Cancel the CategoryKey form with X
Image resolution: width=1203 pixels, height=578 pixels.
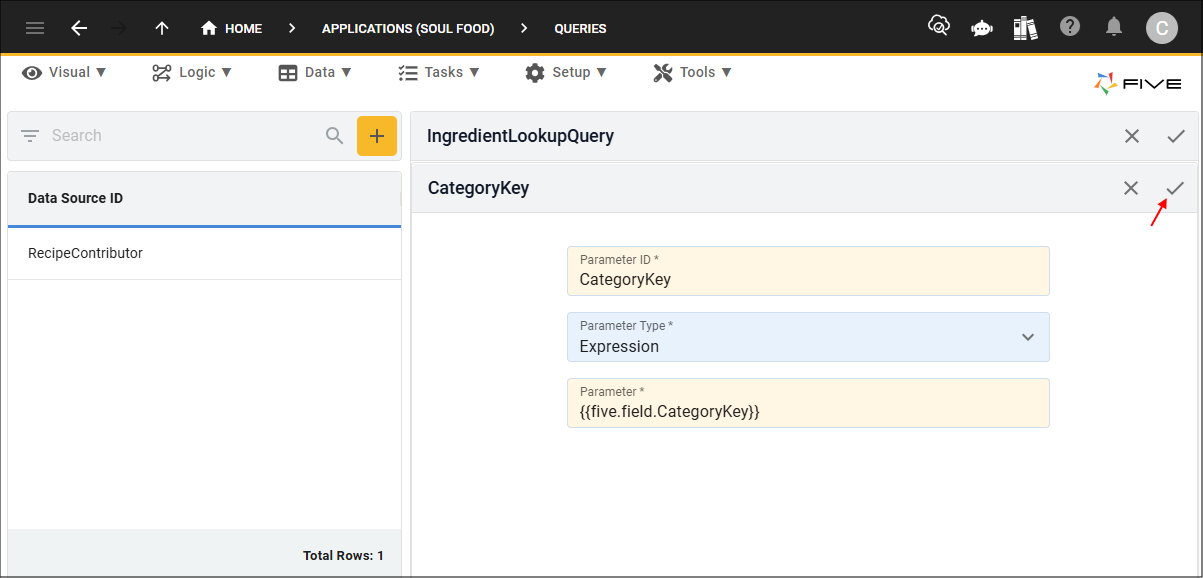pos(1131,188)
